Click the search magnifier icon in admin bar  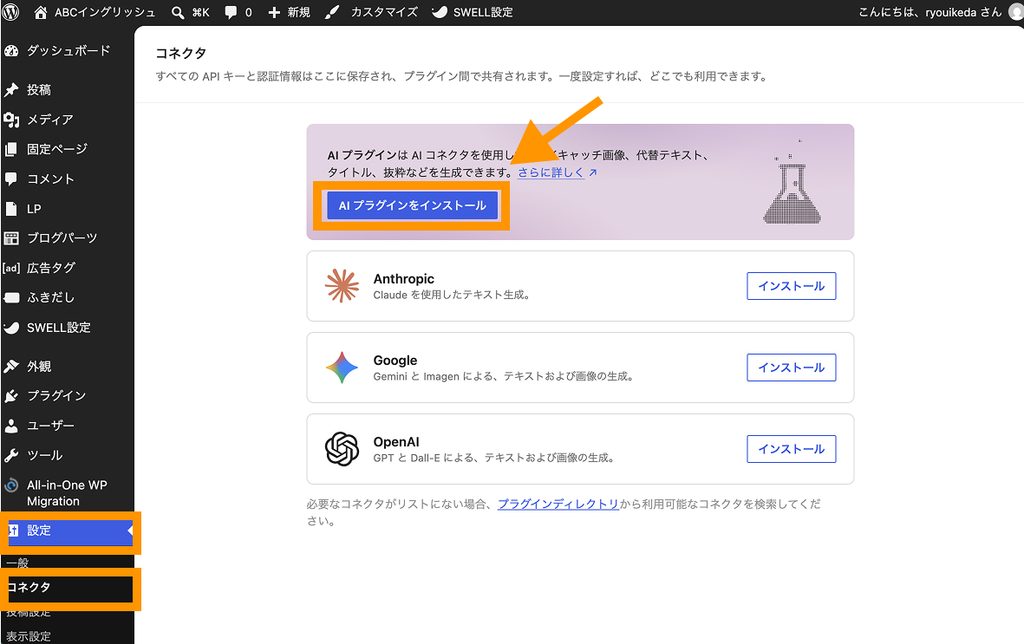point(178,12)
